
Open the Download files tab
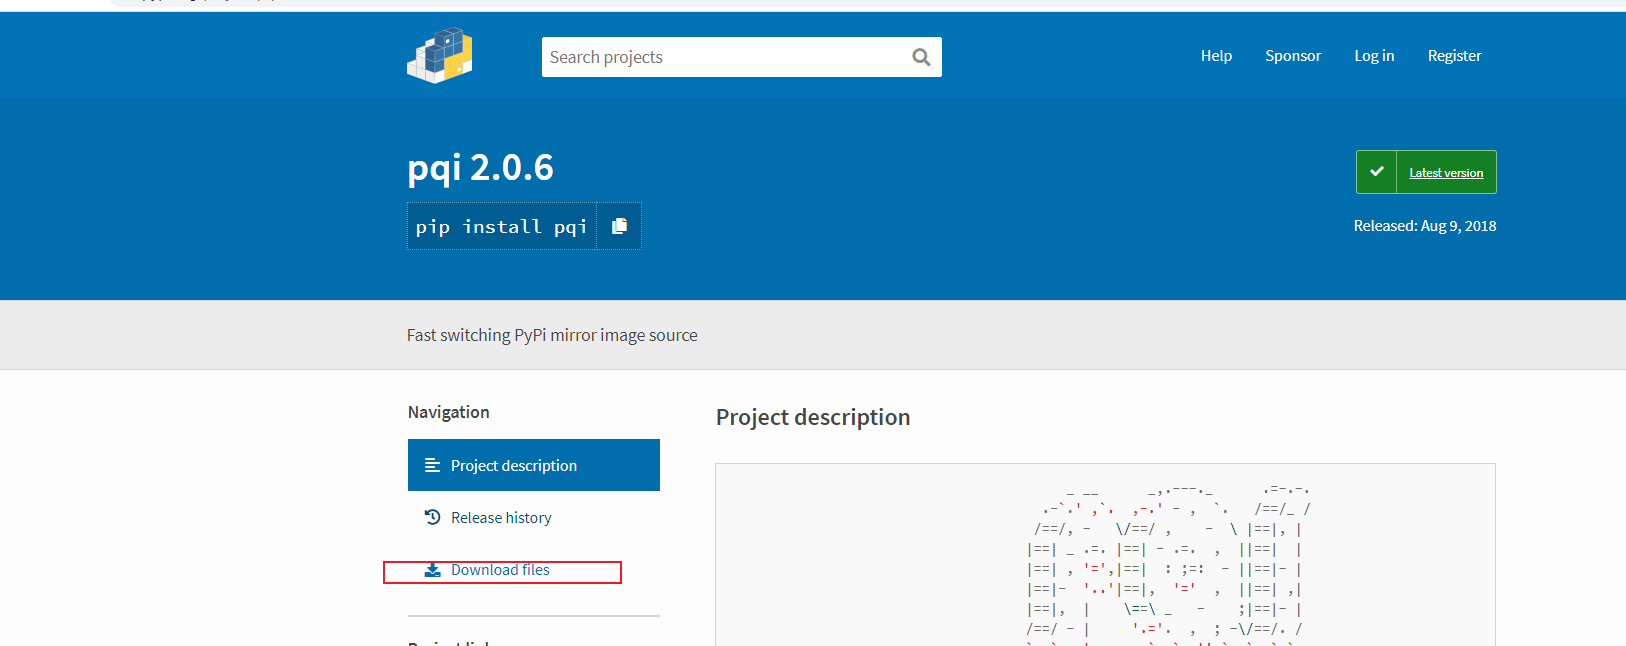[534, 570]
